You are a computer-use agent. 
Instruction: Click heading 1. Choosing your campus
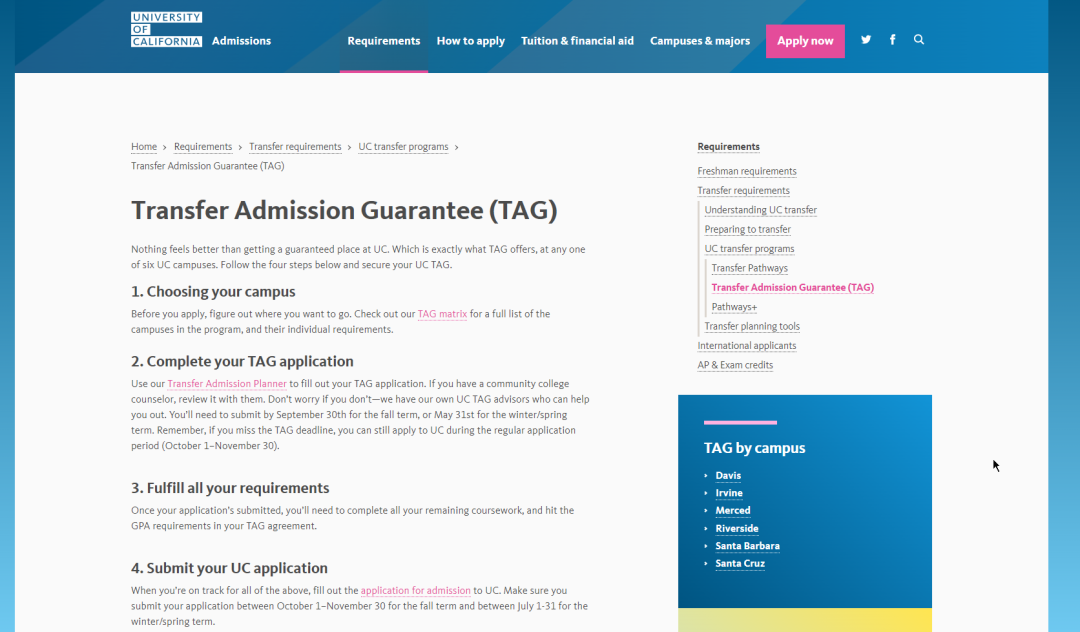click(x=213, y=292)
